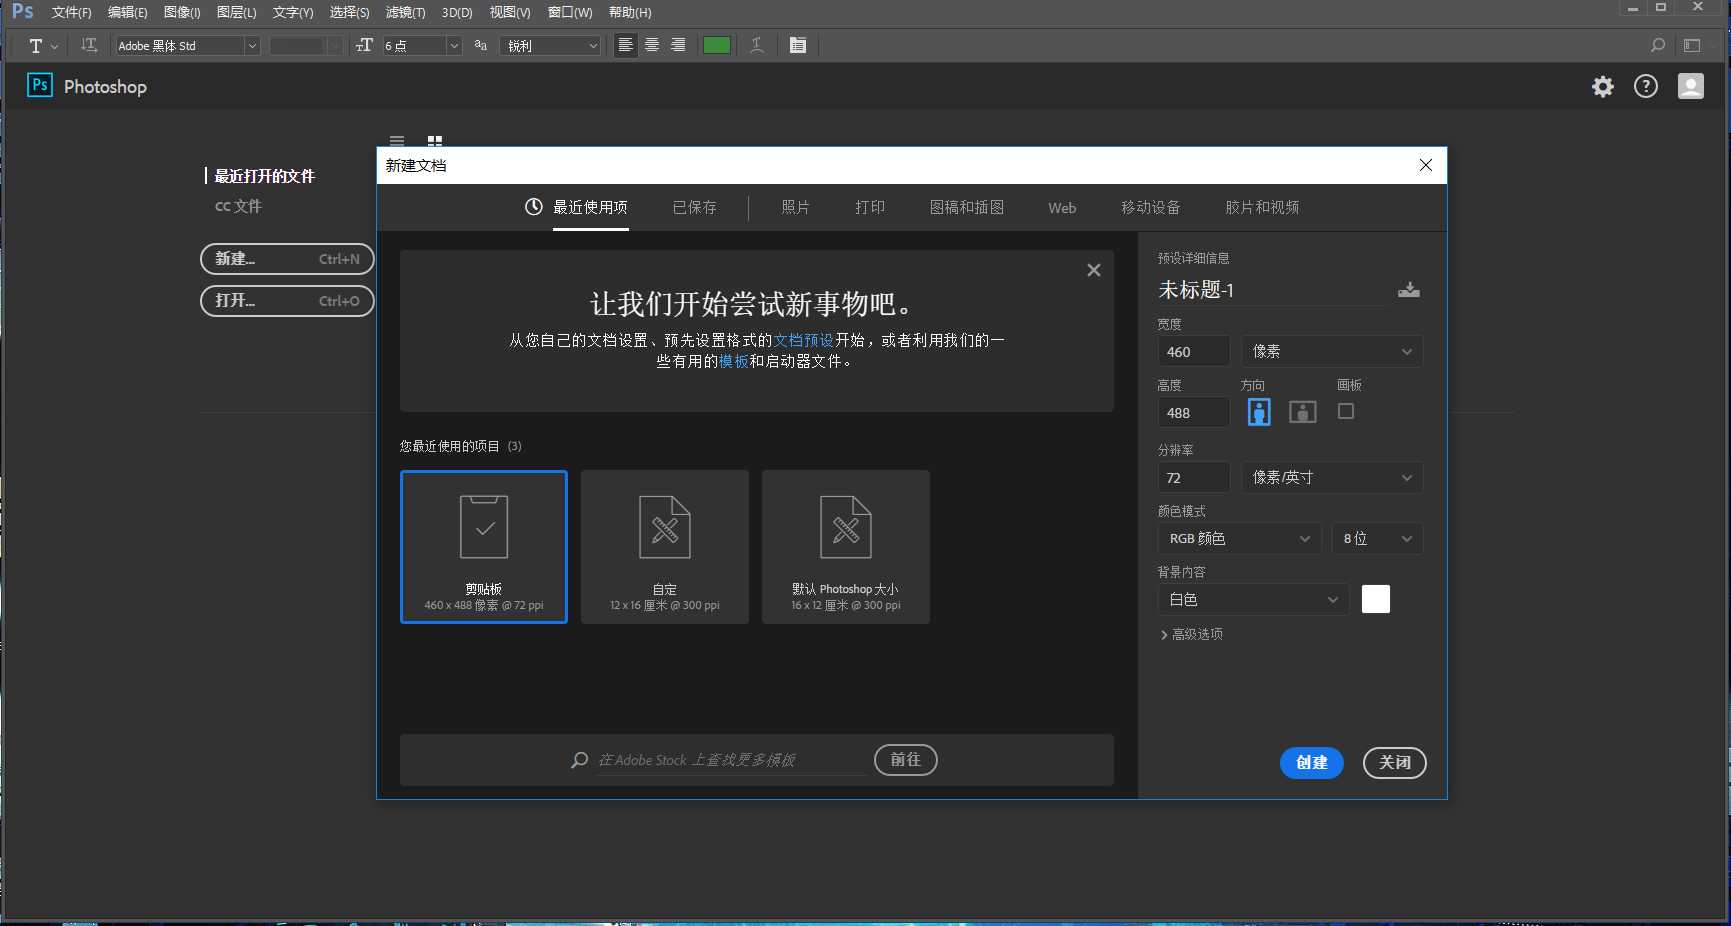Close the New Document dialog
Screen dimensions: 1731x926
point(1426,165)
